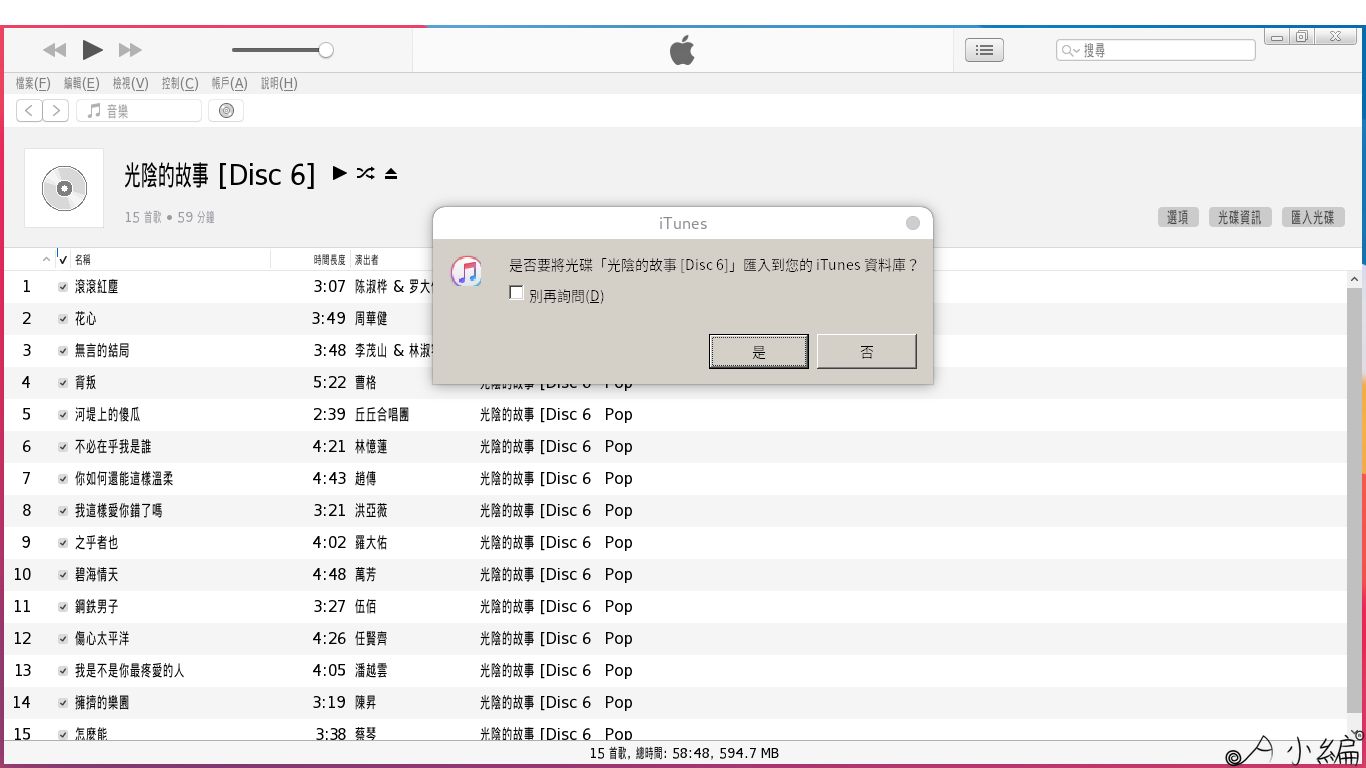Uncheck the track 無言的結局

coord(63,351)
